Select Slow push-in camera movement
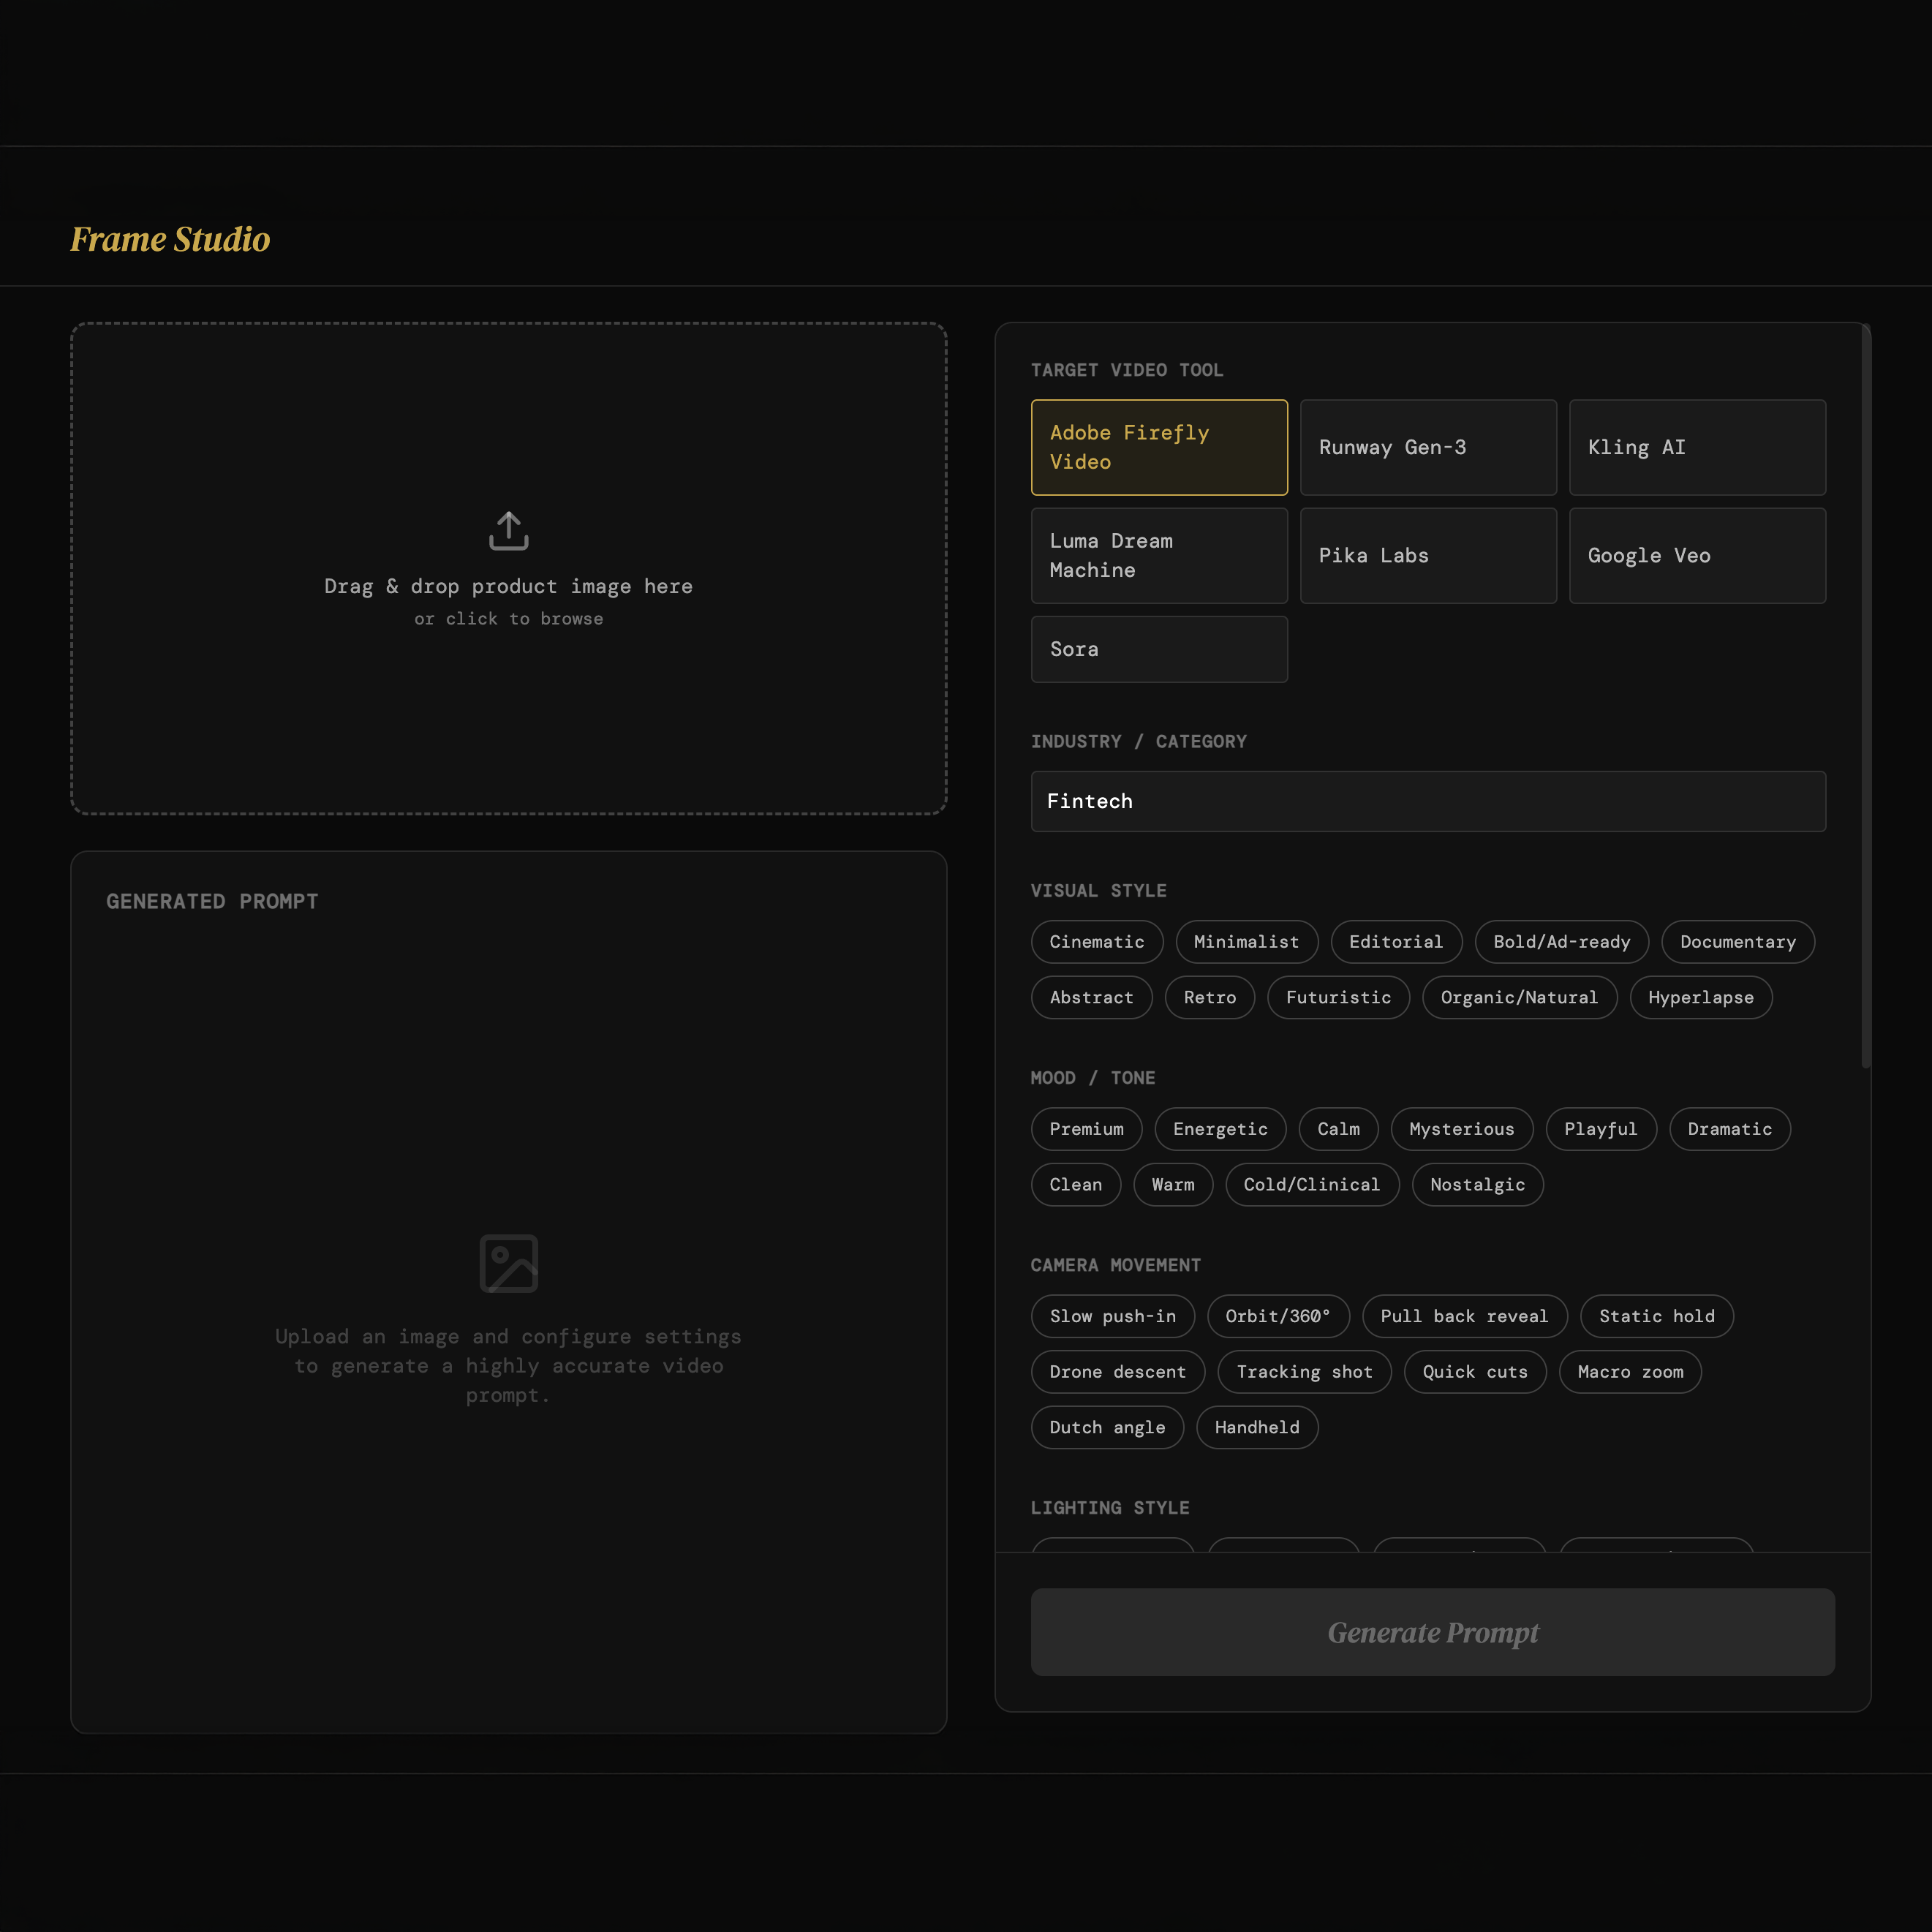 pos(1113,1316)
